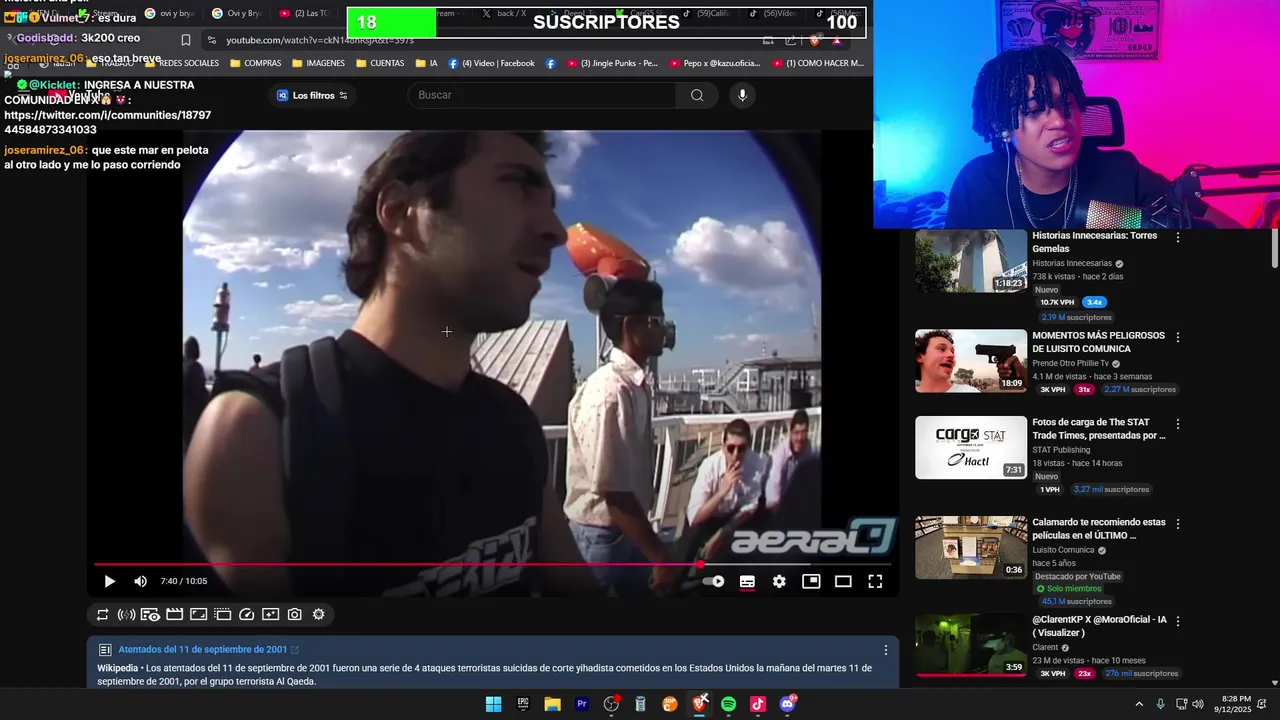This screenshot has width=1280, height=720.
Task: Click the magnifier search button
Action: click(697, 95)
